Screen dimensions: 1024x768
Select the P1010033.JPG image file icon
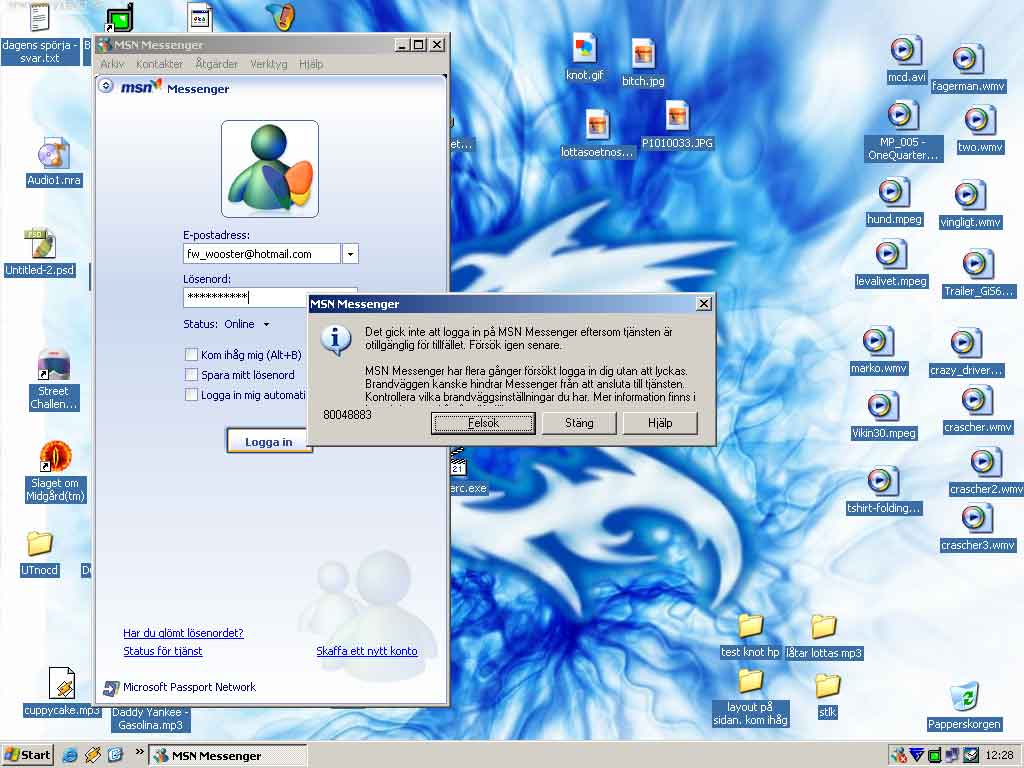pyautogui.click(x=677, y=118)
